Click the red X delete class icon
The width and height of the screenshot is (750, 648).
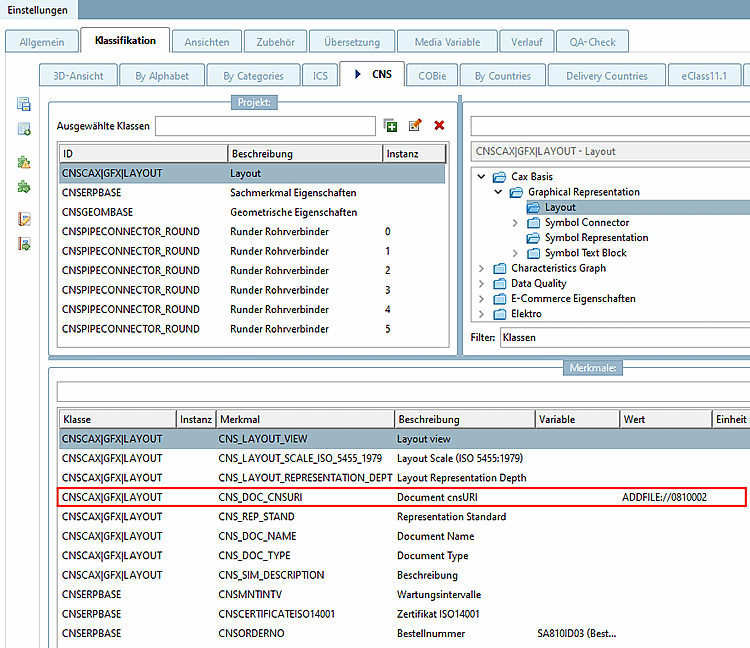click(439, 126)
